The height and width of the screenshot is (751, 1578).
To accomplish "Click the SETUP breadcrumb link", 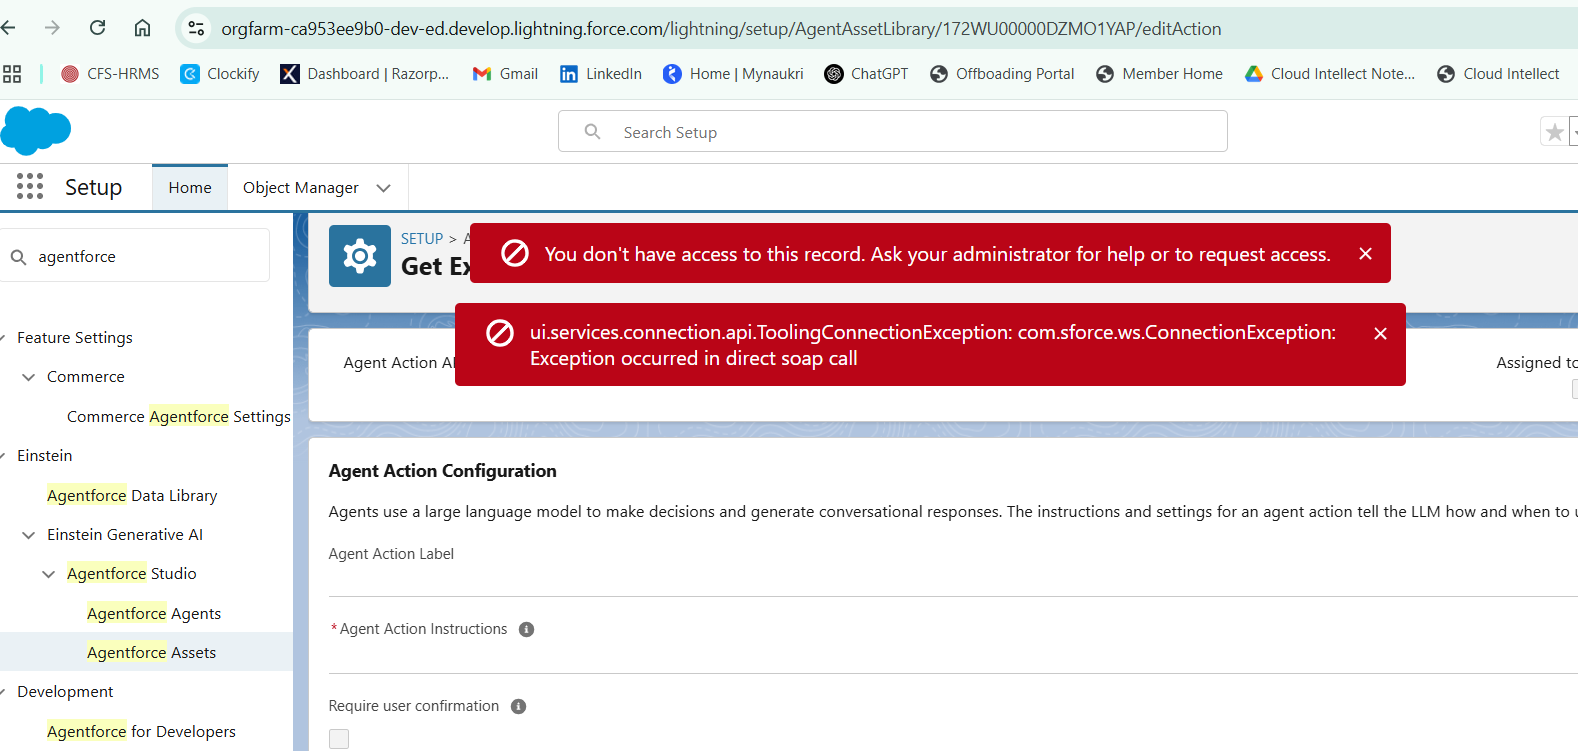I will [422, 239].
